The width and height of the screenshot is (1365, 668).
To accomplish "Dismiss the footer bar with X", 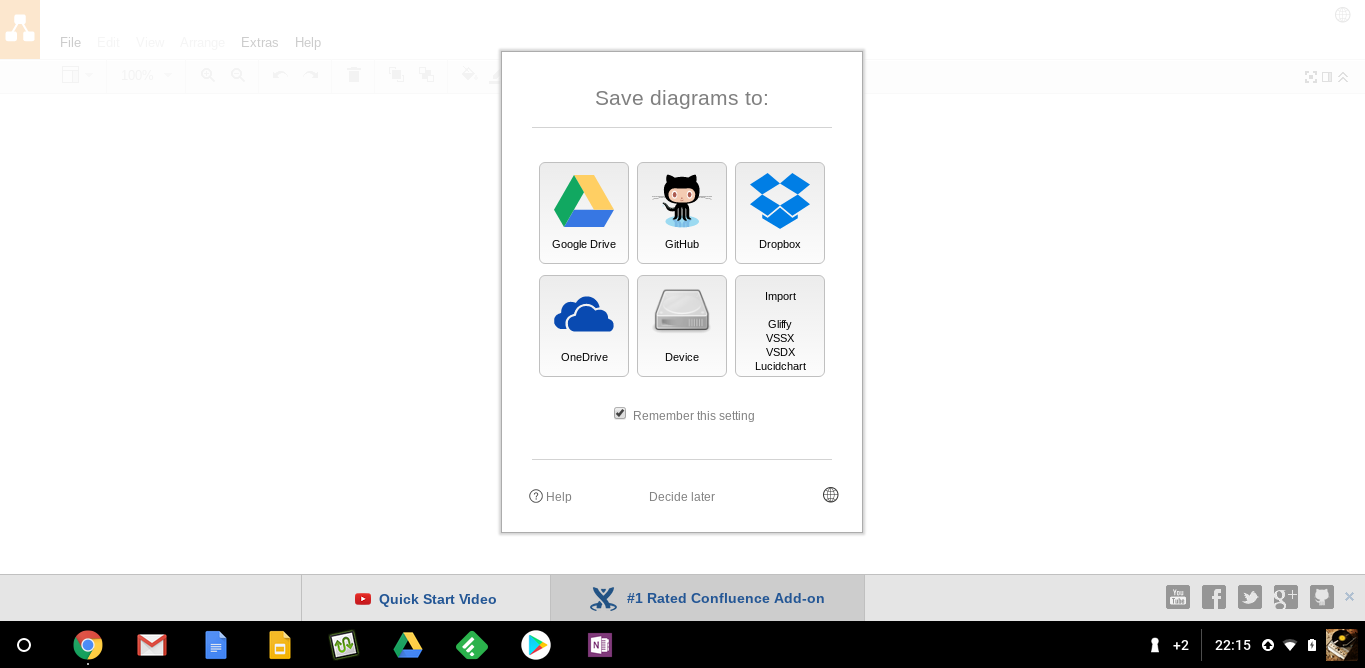I will 1349,597.
